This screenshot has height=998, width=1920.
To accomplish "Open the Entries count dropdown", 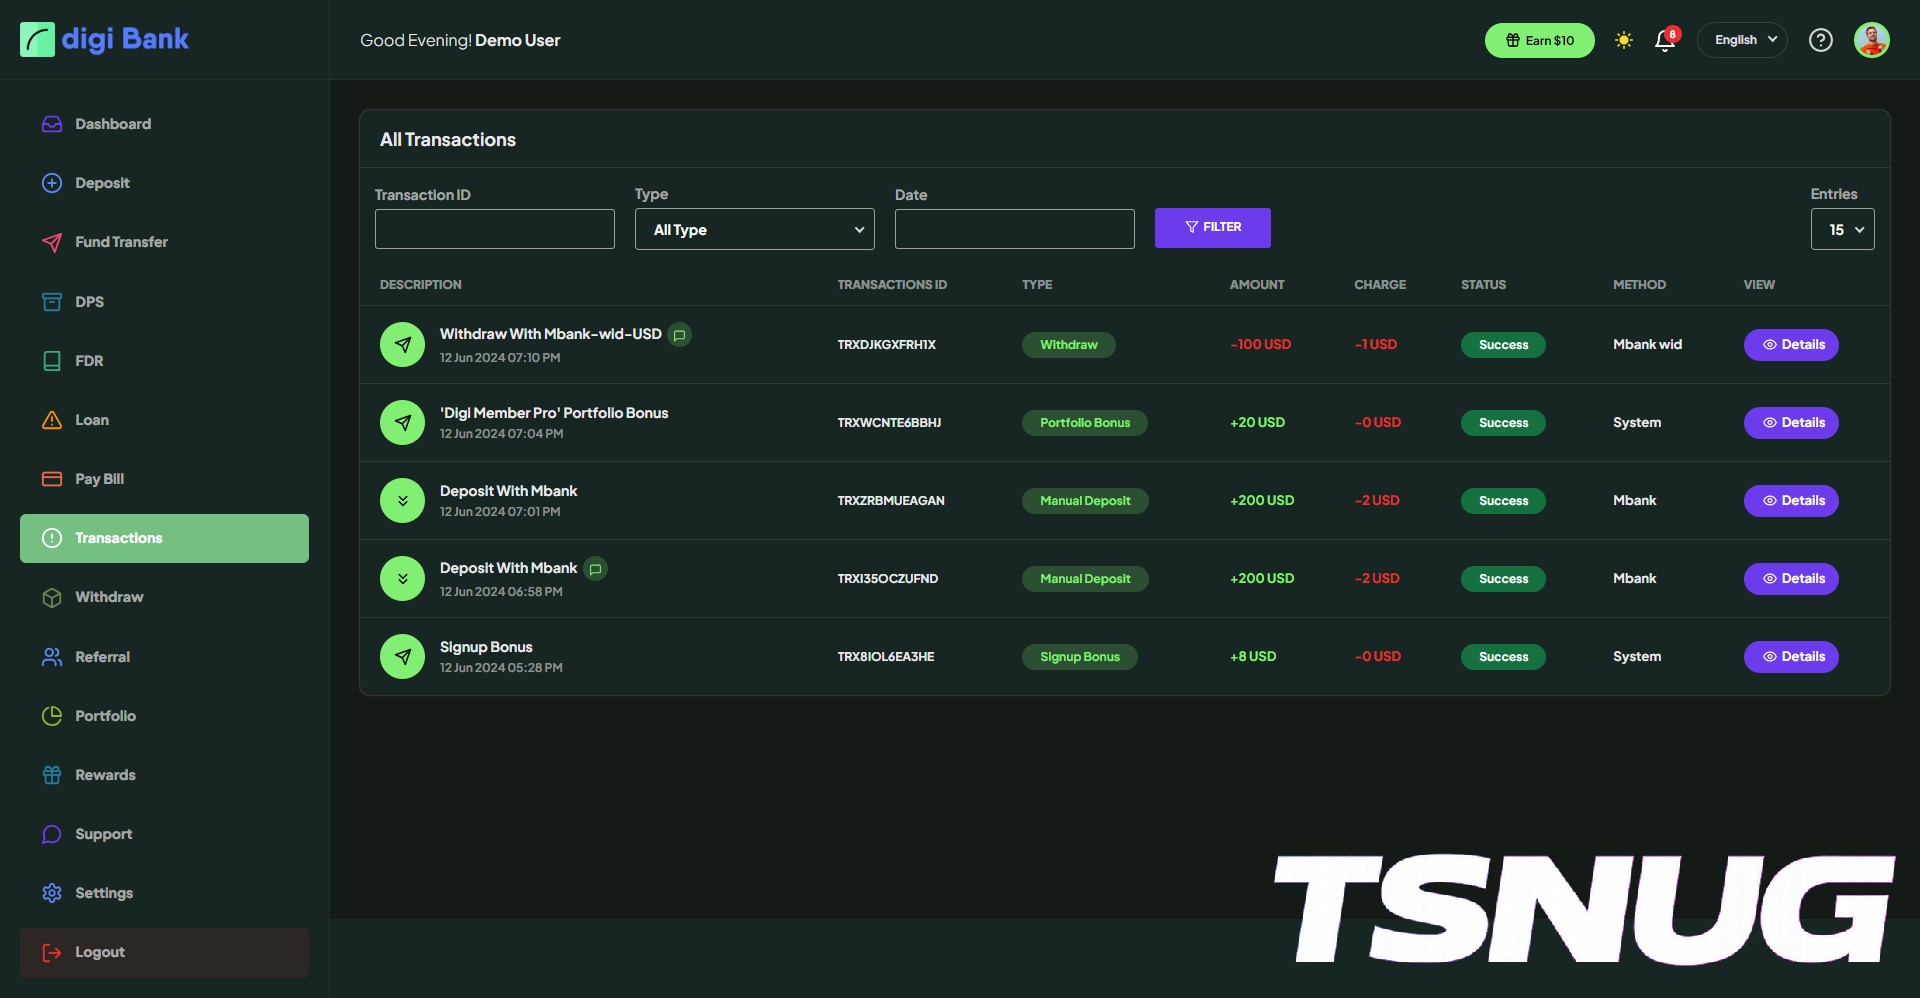I will coord(1842,230).
